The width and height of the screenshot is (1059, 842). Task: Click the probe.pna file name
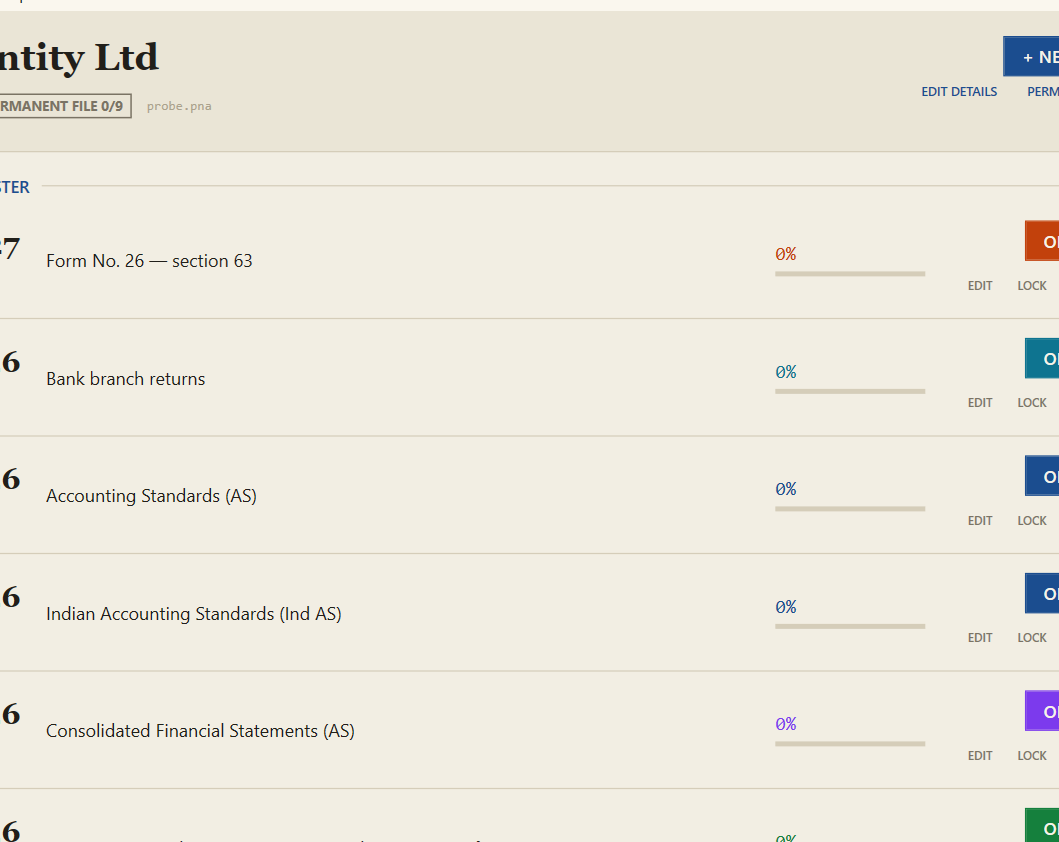point(179,106)
